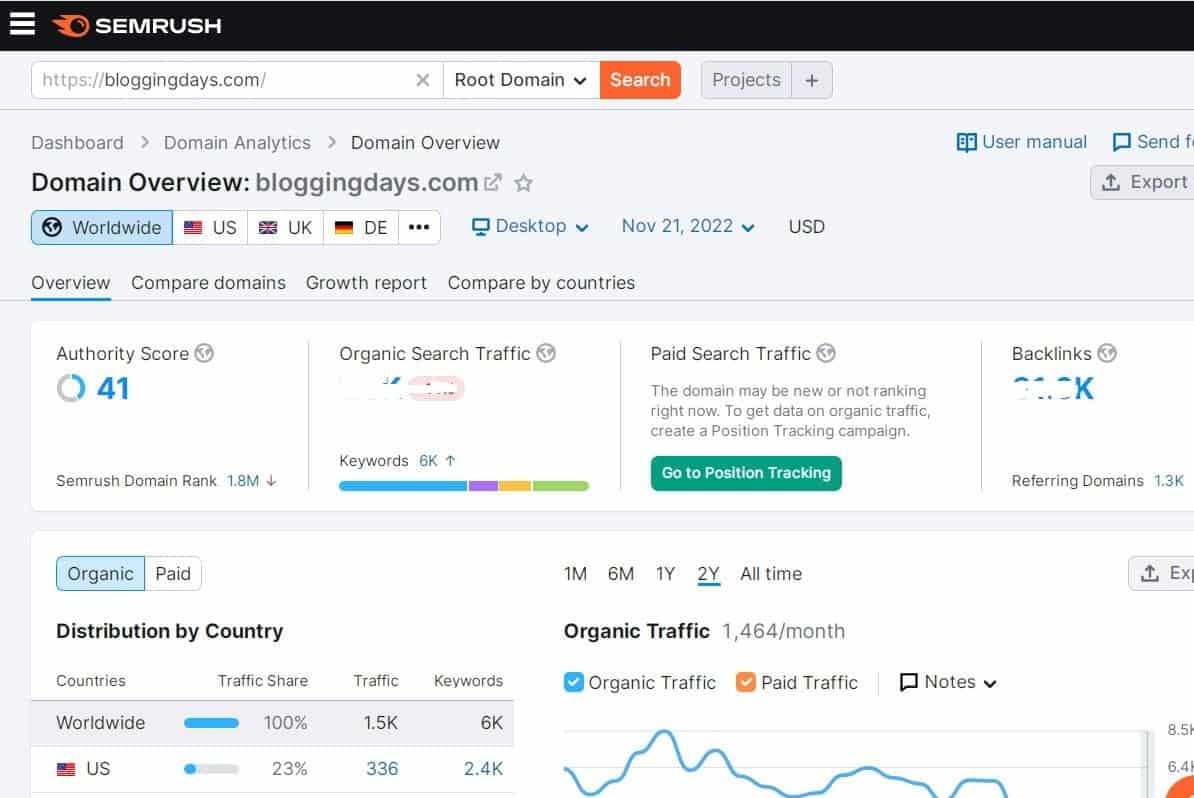1194x798 pixels.
Task: Click the green segment of keywords bar
Action: 560,486
